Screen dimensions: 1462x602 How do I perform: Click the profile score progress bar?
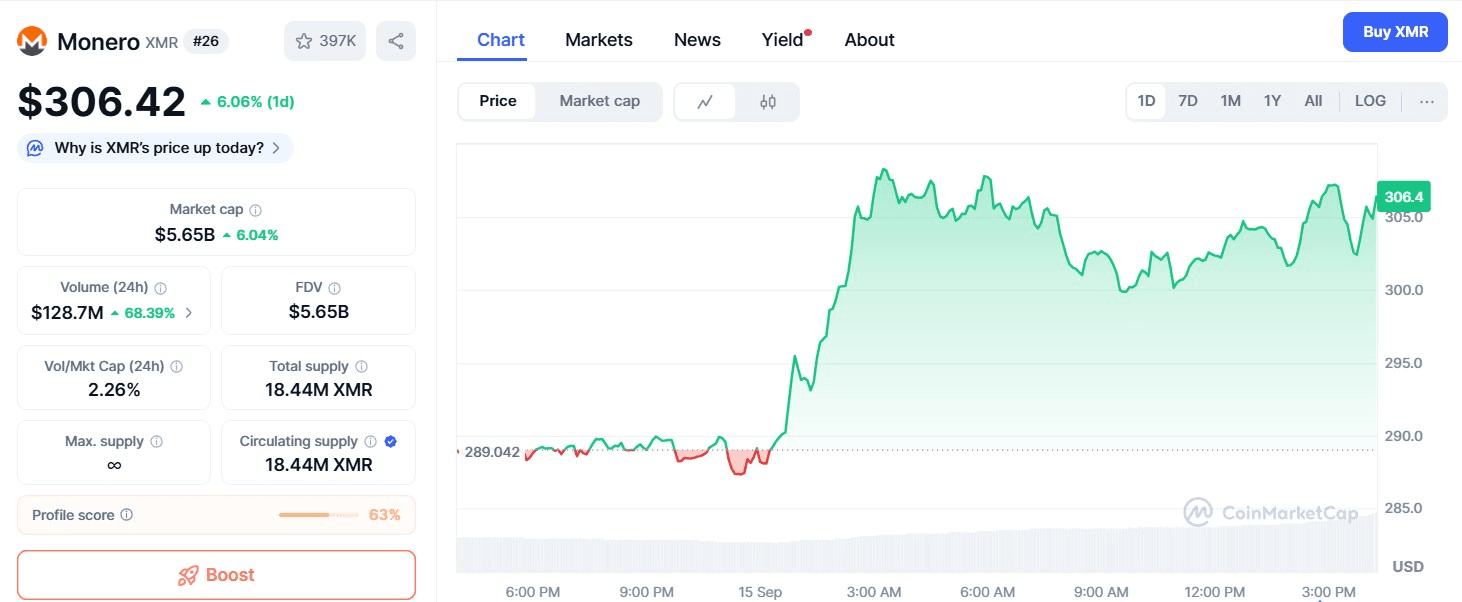tap(318, 515)
